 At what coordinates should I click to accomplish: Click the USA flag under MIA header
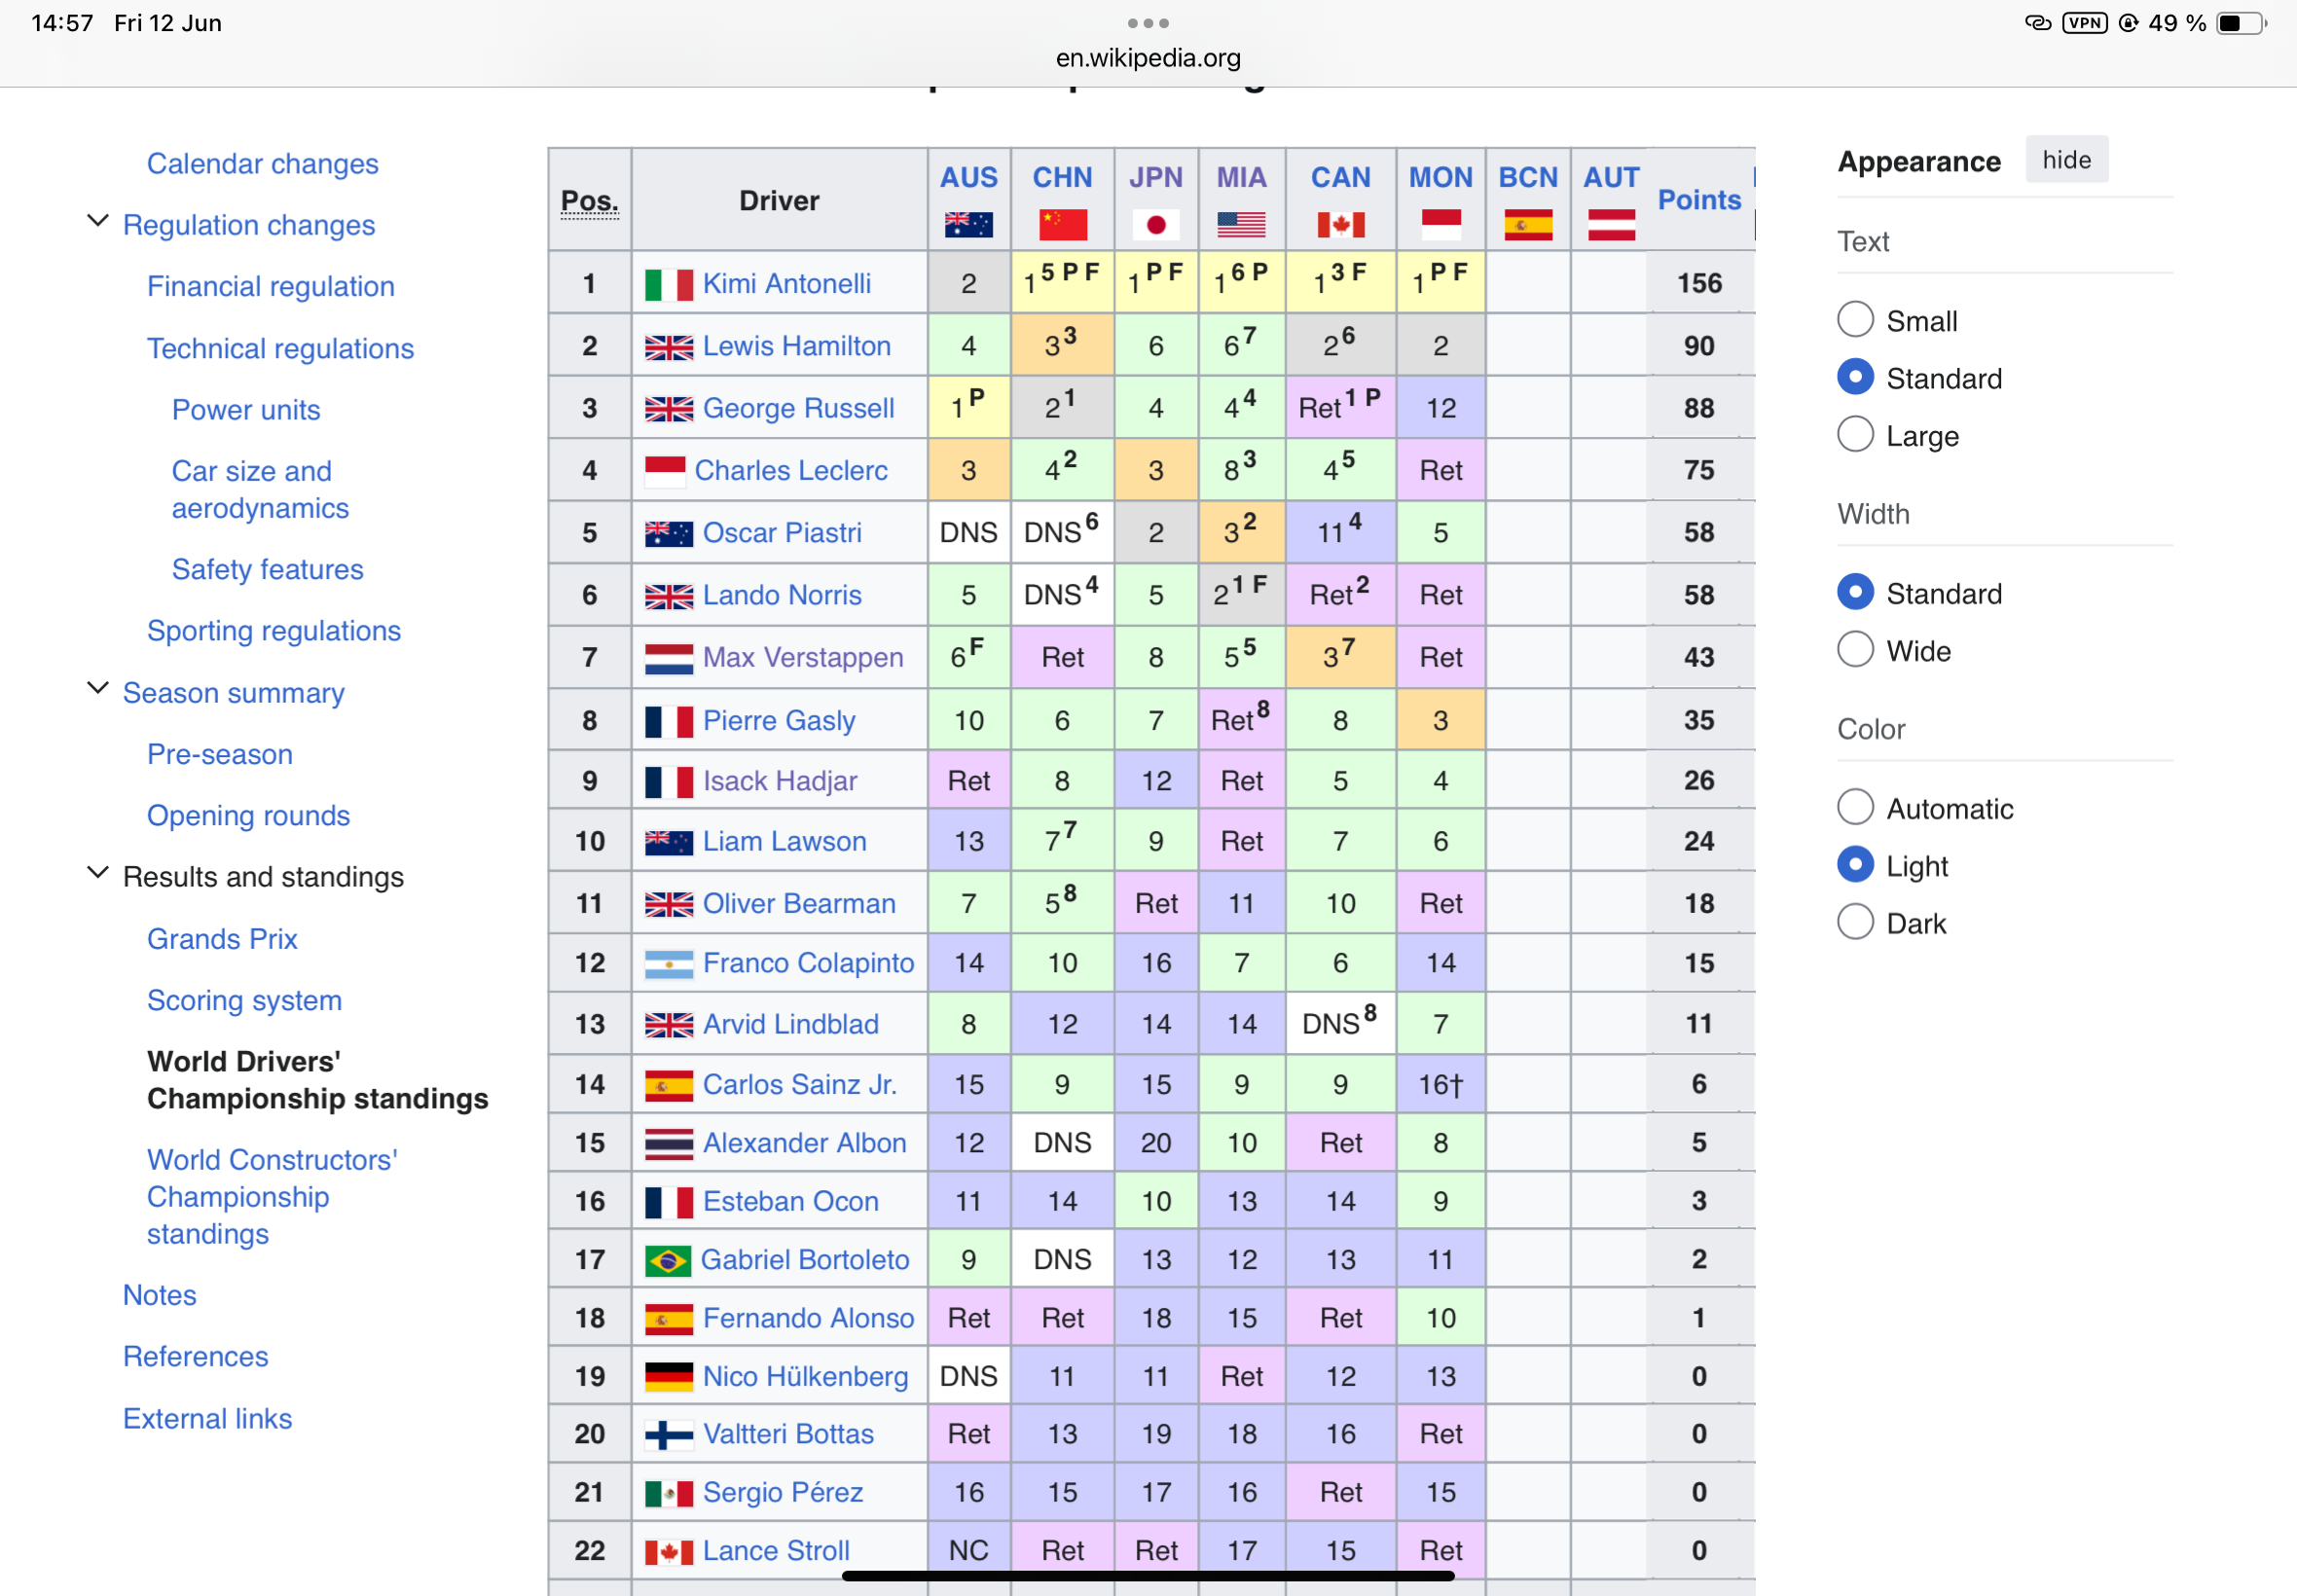[x=1241, y=225]
